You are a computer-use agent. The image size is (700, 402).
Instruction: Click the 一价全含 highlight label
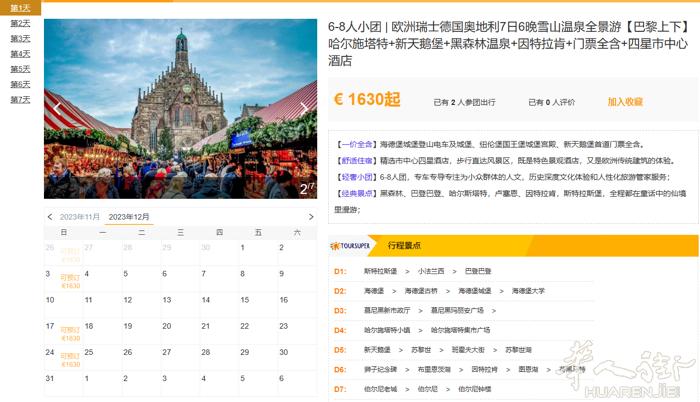357,144
